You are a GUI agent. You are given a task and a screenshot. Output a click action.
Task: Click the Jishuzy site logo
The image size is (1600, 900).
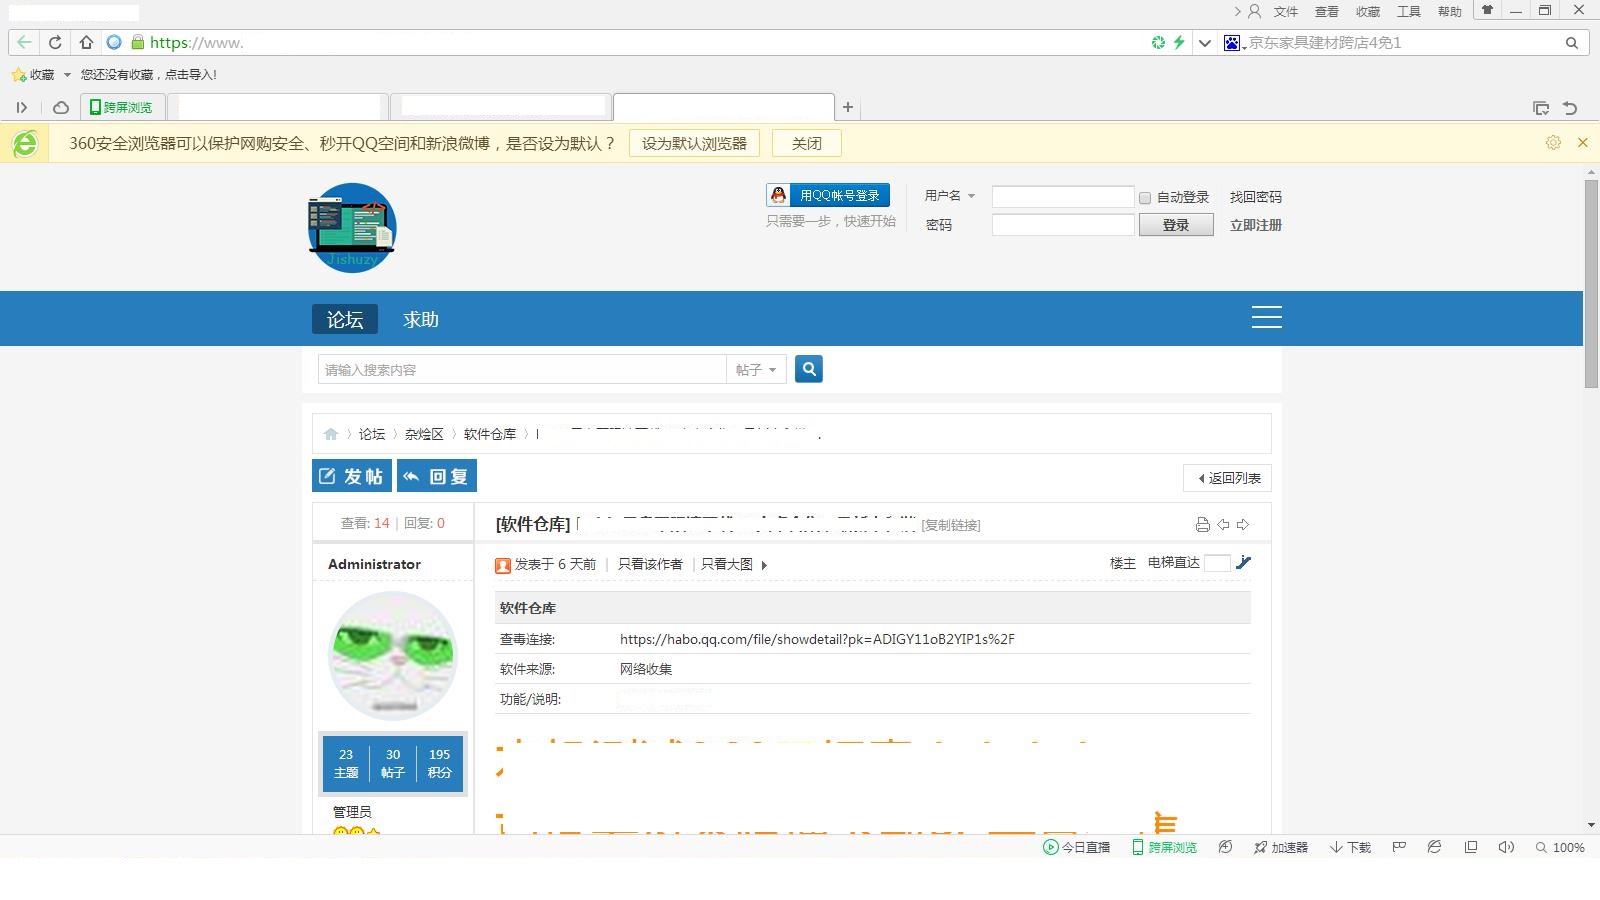click(352, 228)
